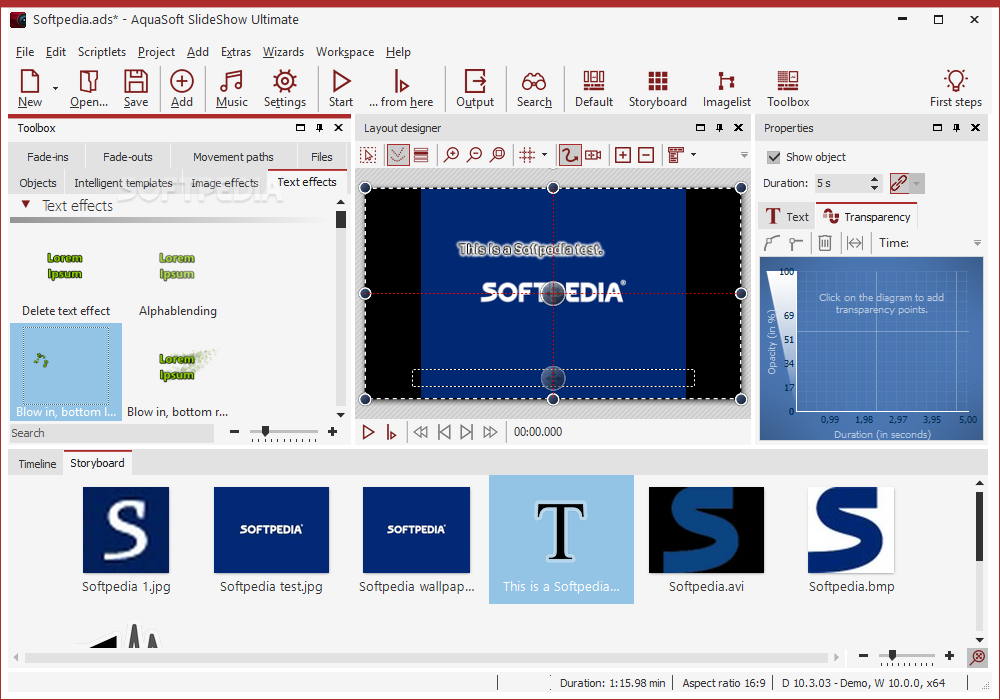Screen dimensions: 1000x700
Task: Click the storyboard zoom reset magnifier icon
Action: (x=977, y=656)
